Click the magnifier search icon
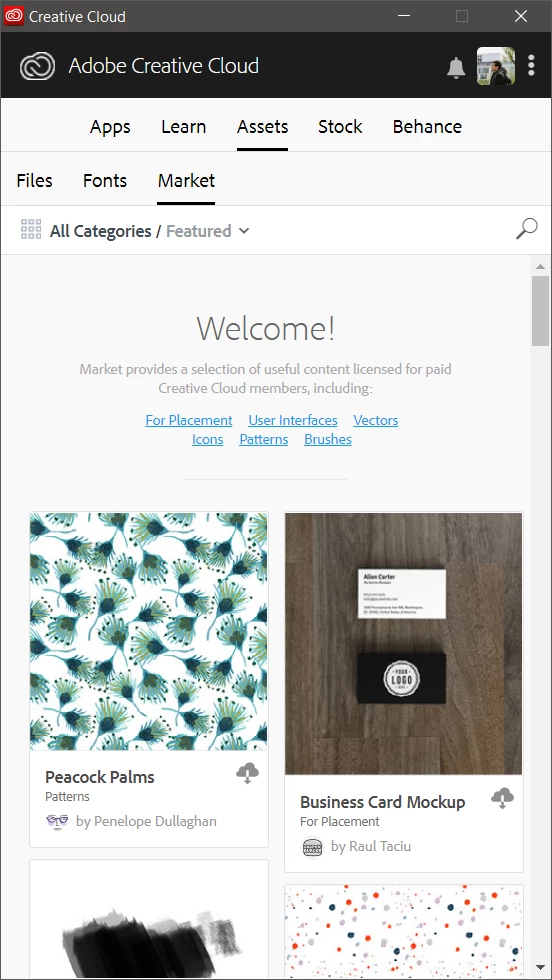Image resolution: width=552 pixels, height=980 pixels. [526, 229]
